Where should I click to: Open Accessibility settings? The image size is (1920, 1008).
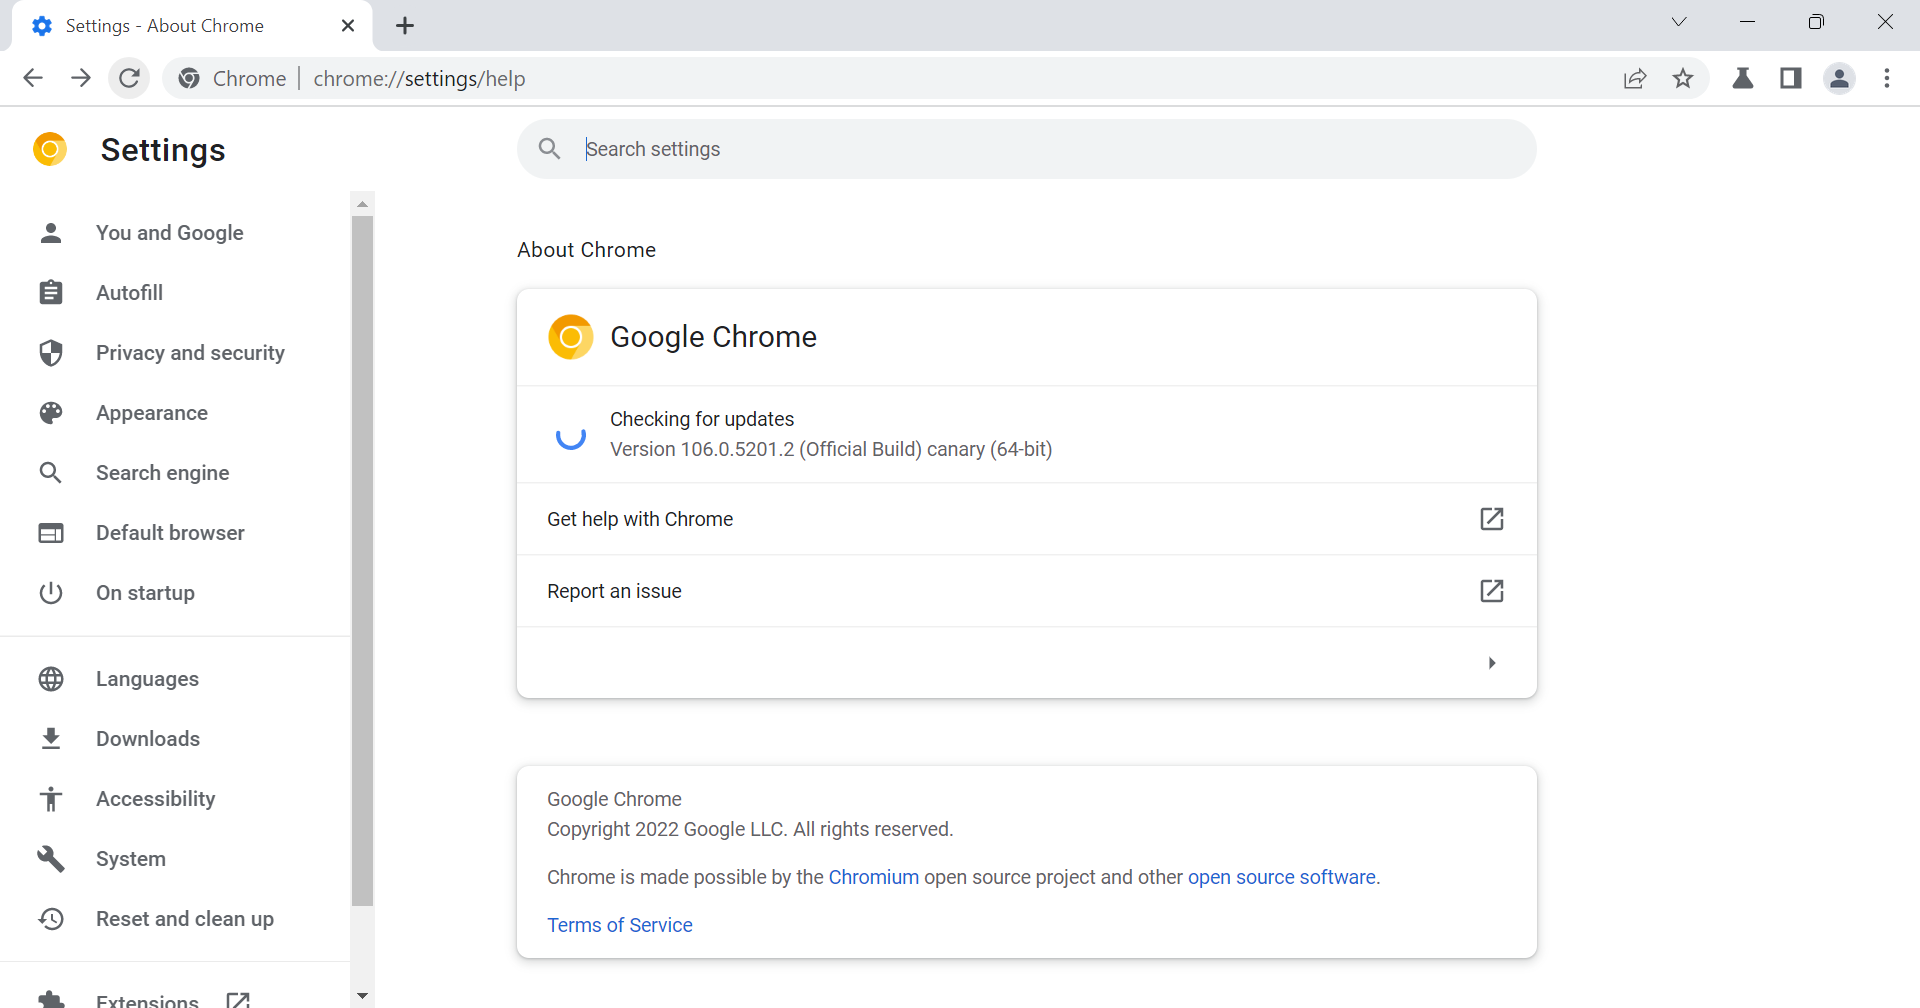click(x=155, y=799)
